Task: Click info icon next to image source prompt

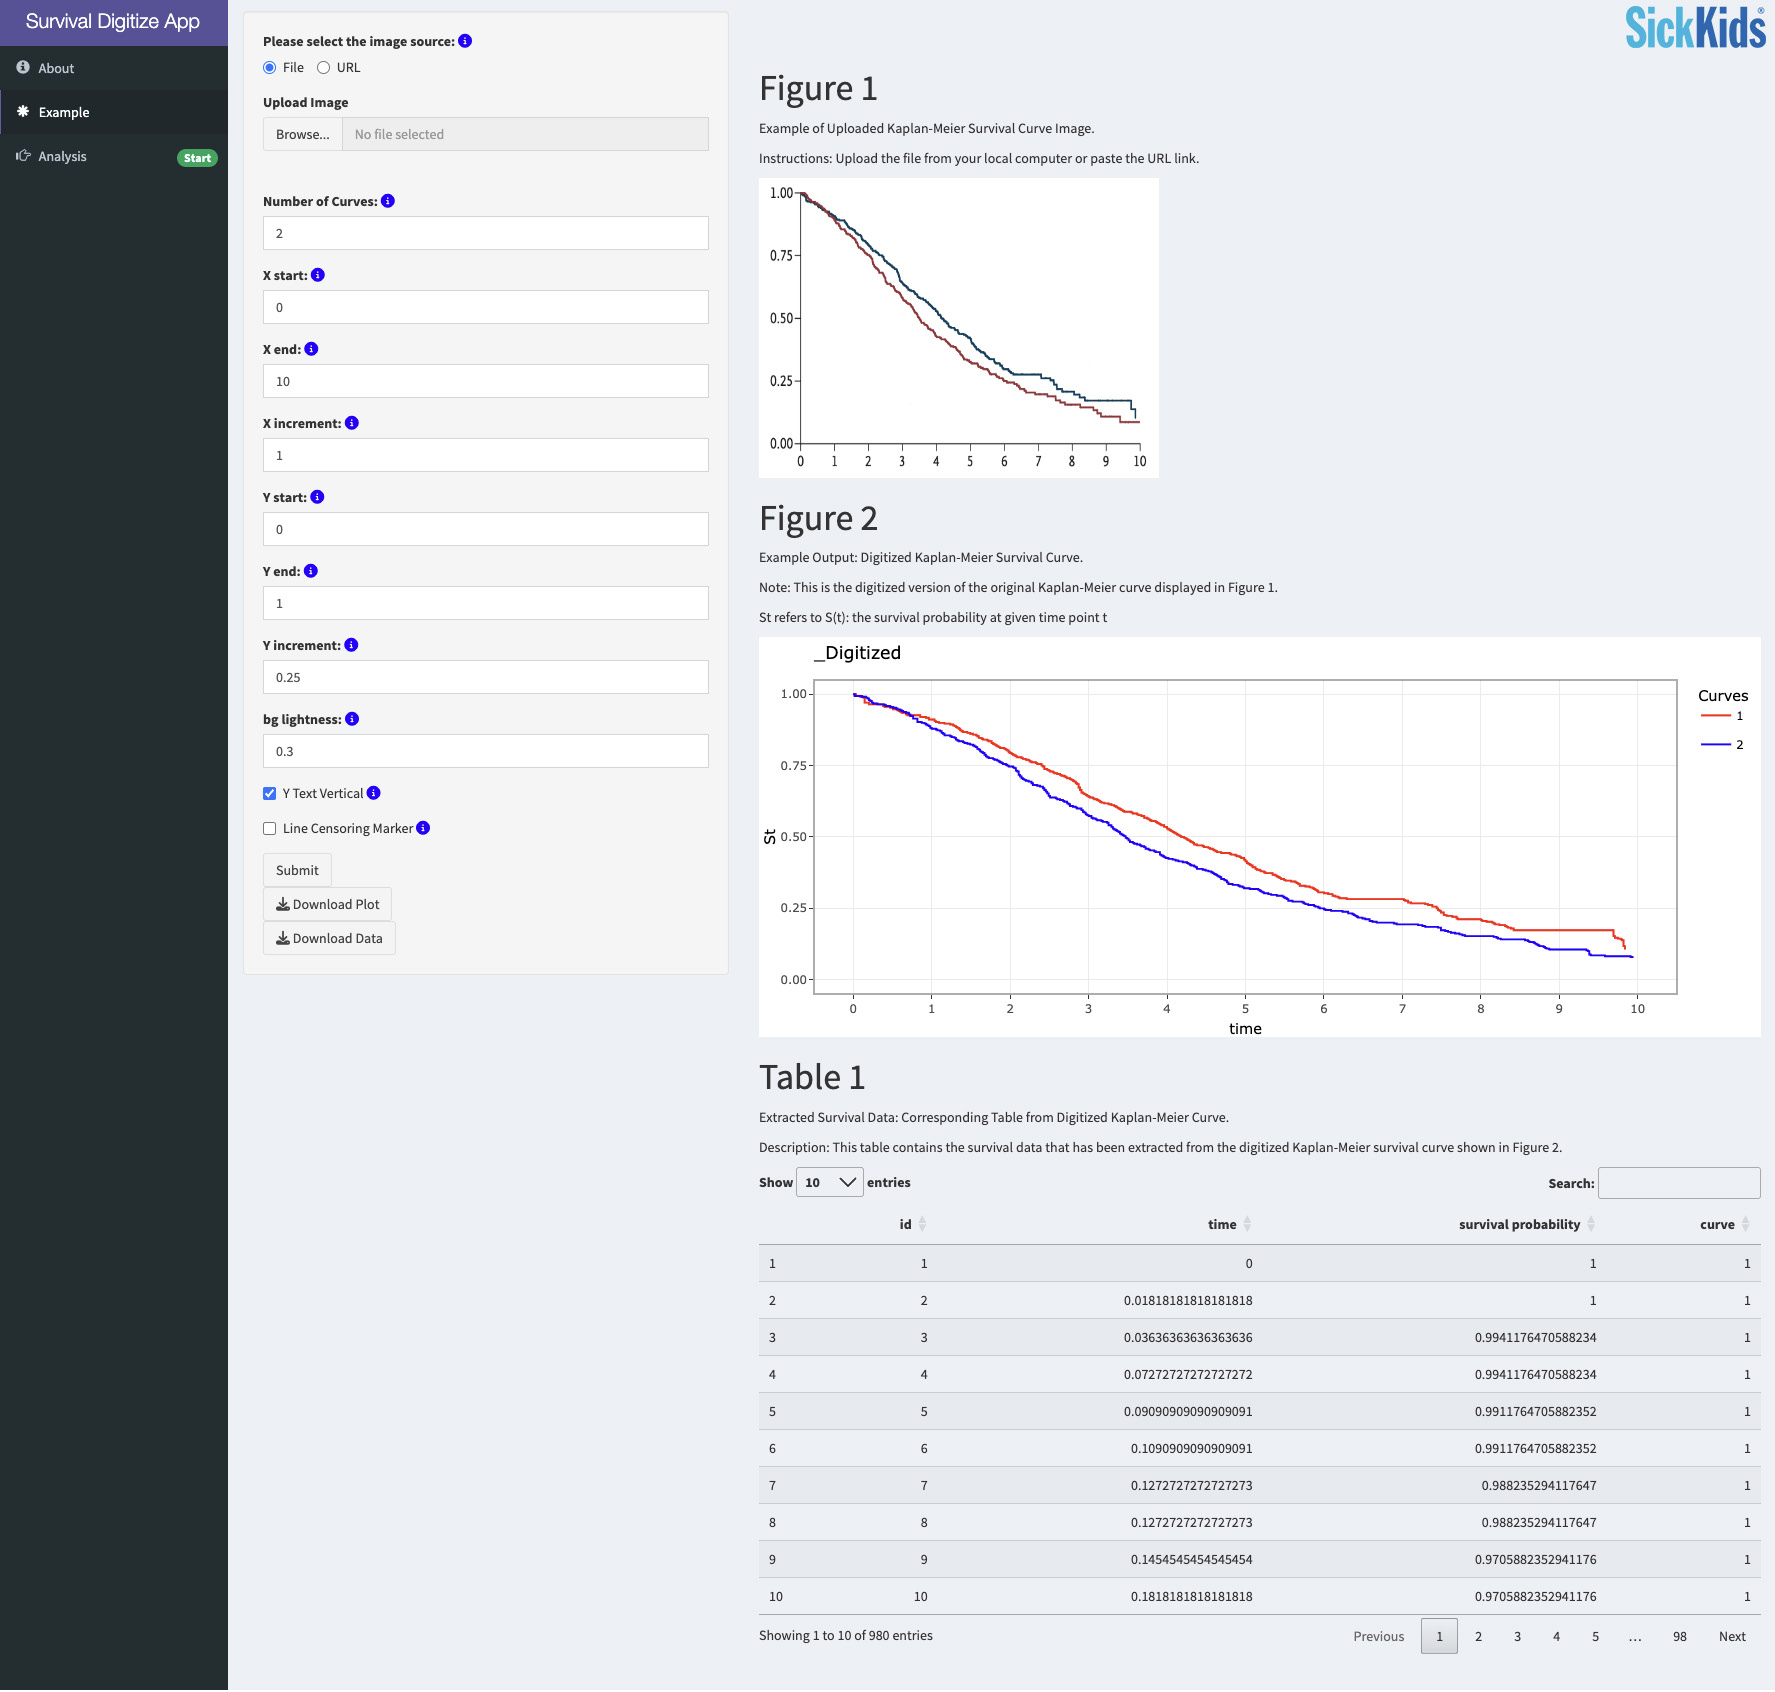Action: (465, 41)
